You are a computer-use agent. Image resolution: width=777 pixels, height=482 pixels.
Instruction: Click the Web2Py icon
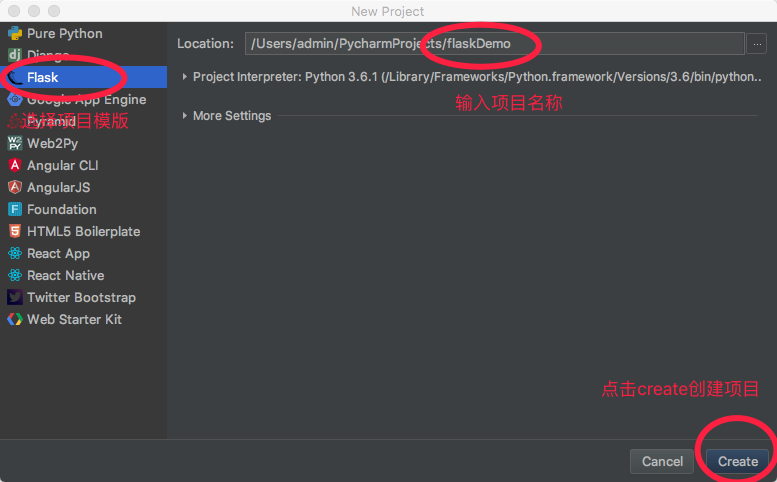15,143
